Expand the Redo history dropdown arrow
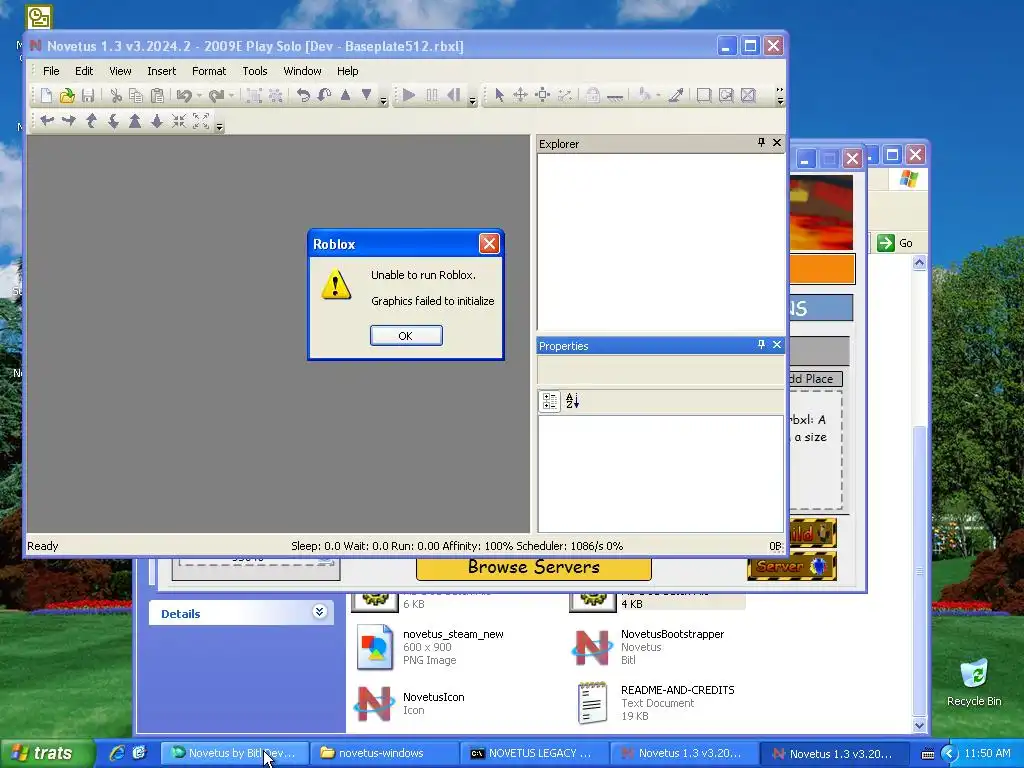Viewport: 1024px width, 768px height. (x=231, y=95)
